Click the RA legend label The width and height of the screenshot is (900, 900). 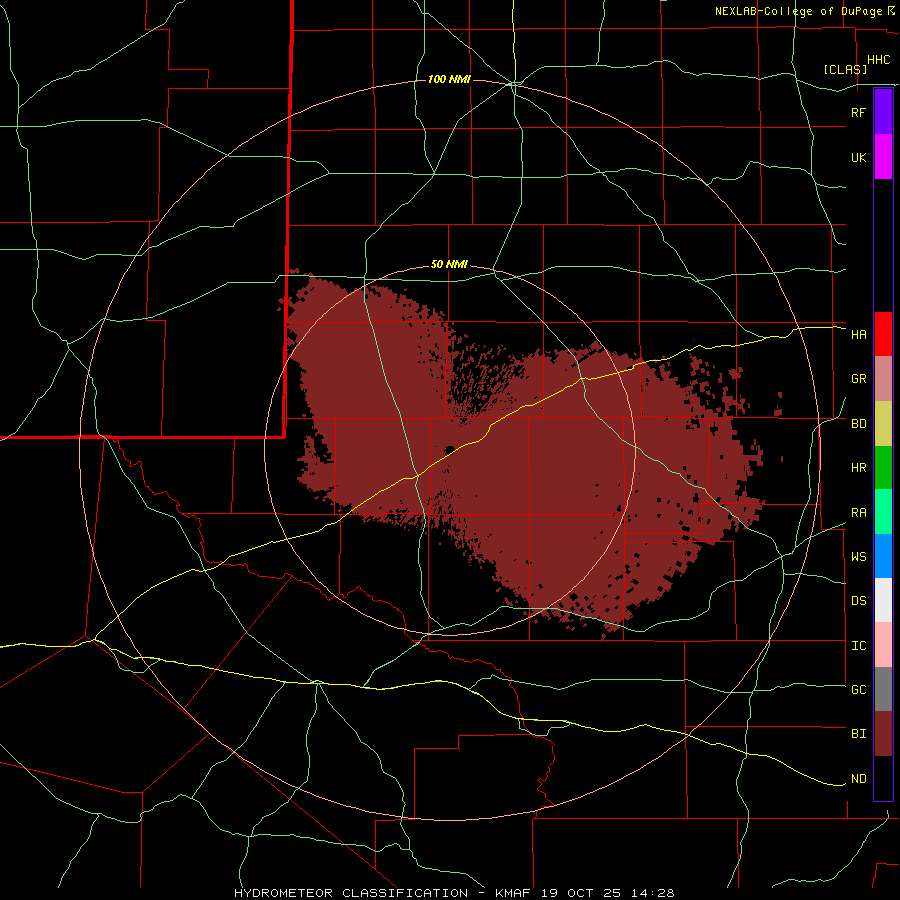pyautogui.click(x=858, y=513)
